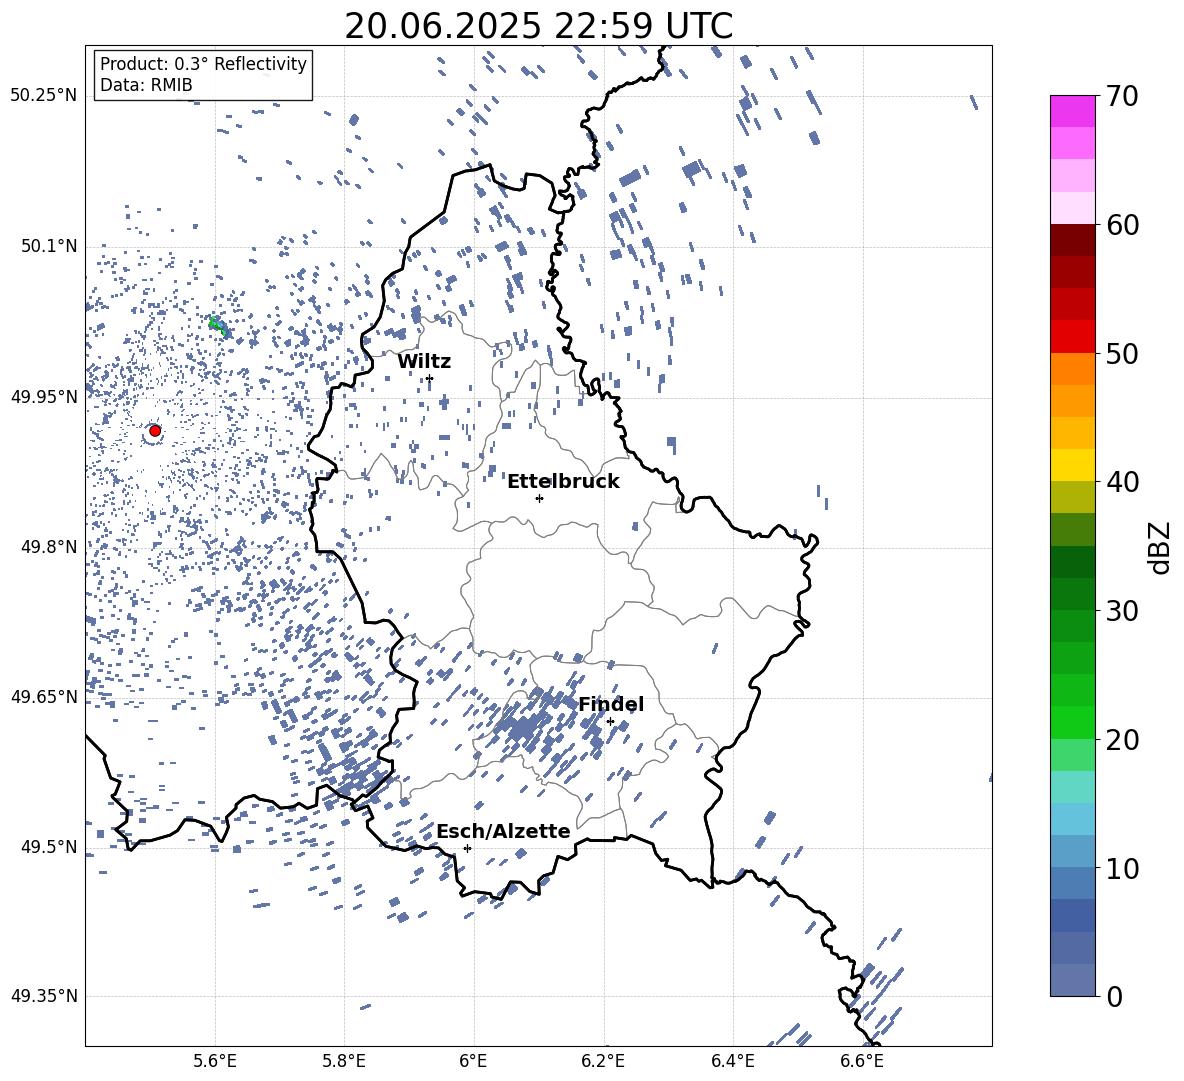This screenshot has width=1184, height=1081.
Task: Click the Findel label
Action: pos(611,704)
